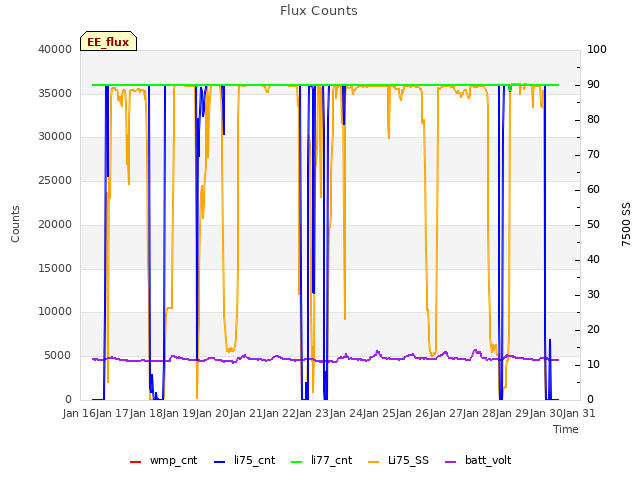Toggle the li77_cnt legend entry
The image size is (640, 480).
[x=321, y=460]
